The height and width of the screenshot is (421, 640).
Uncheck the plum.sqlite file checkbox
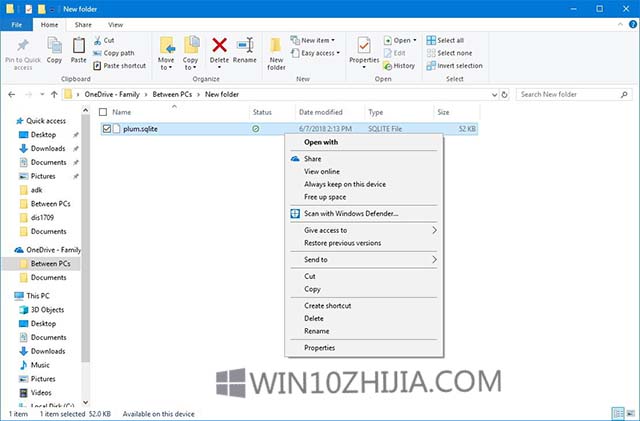click(107, 128)
